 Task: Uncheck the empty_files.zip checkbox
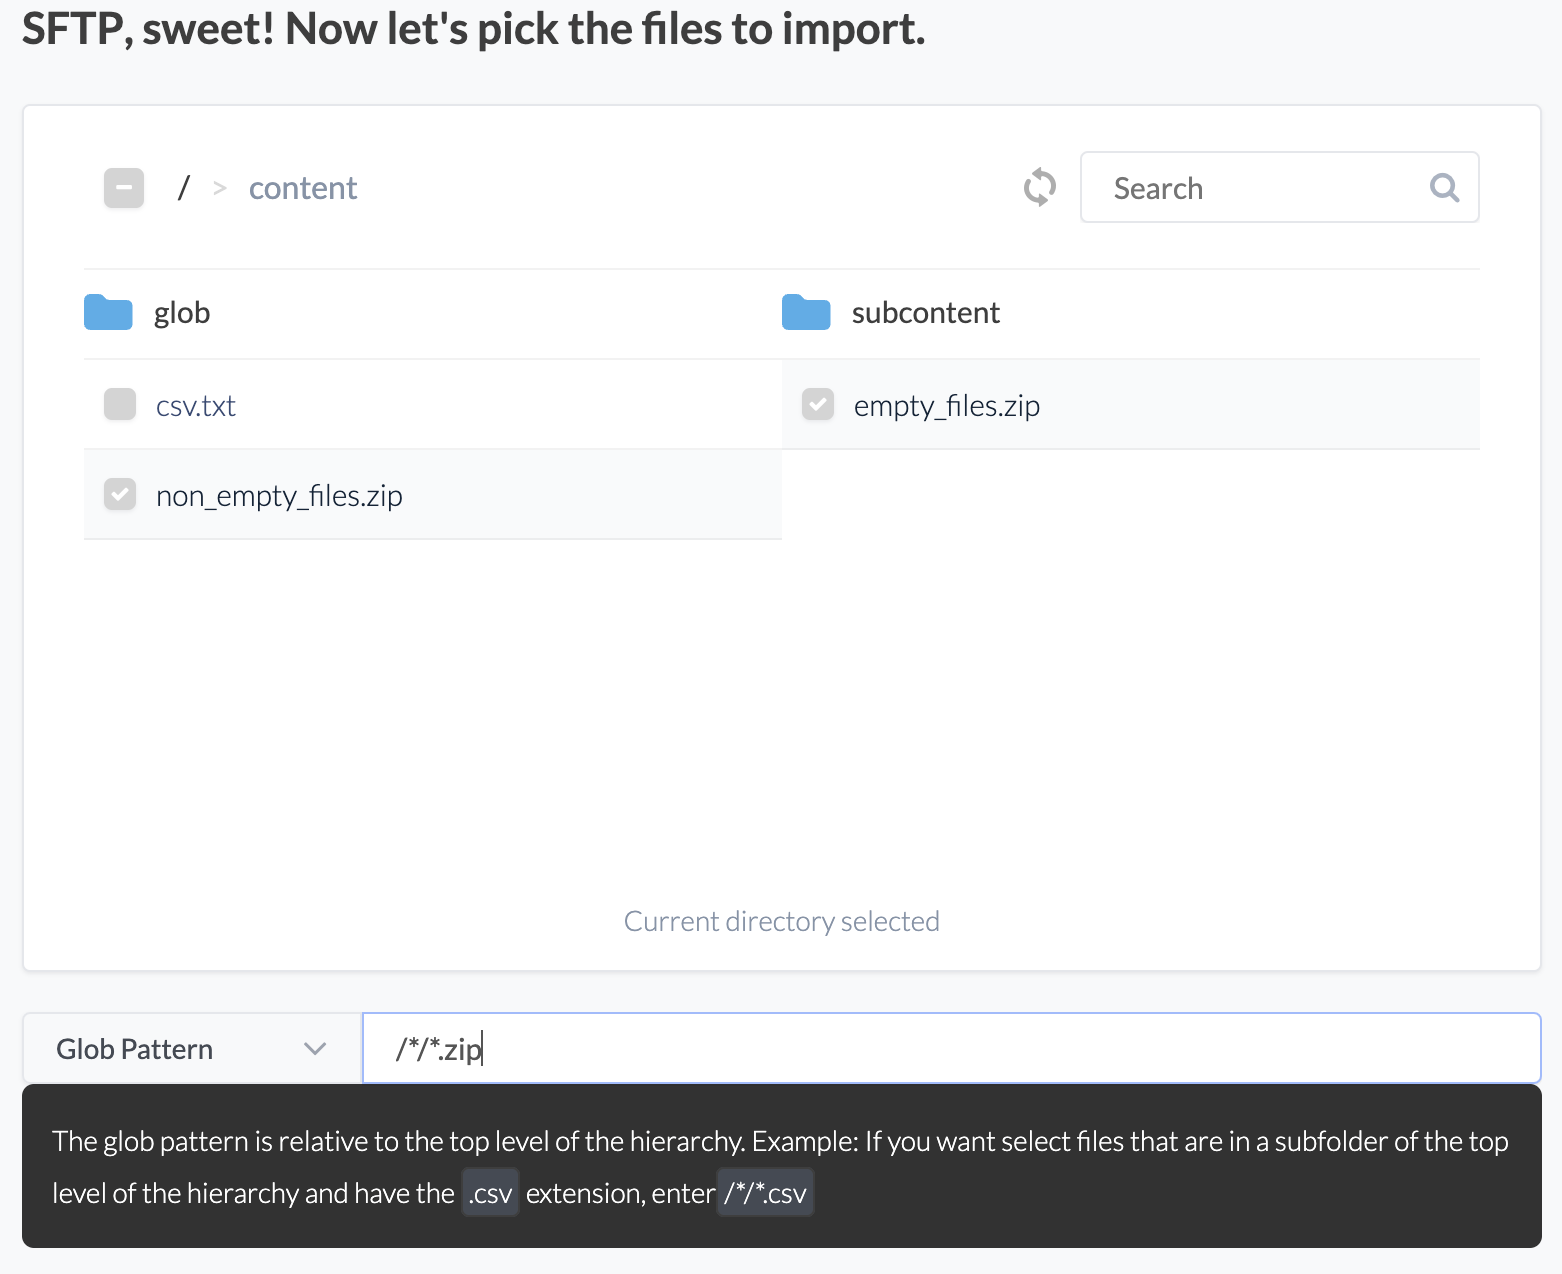click(818, 405)
